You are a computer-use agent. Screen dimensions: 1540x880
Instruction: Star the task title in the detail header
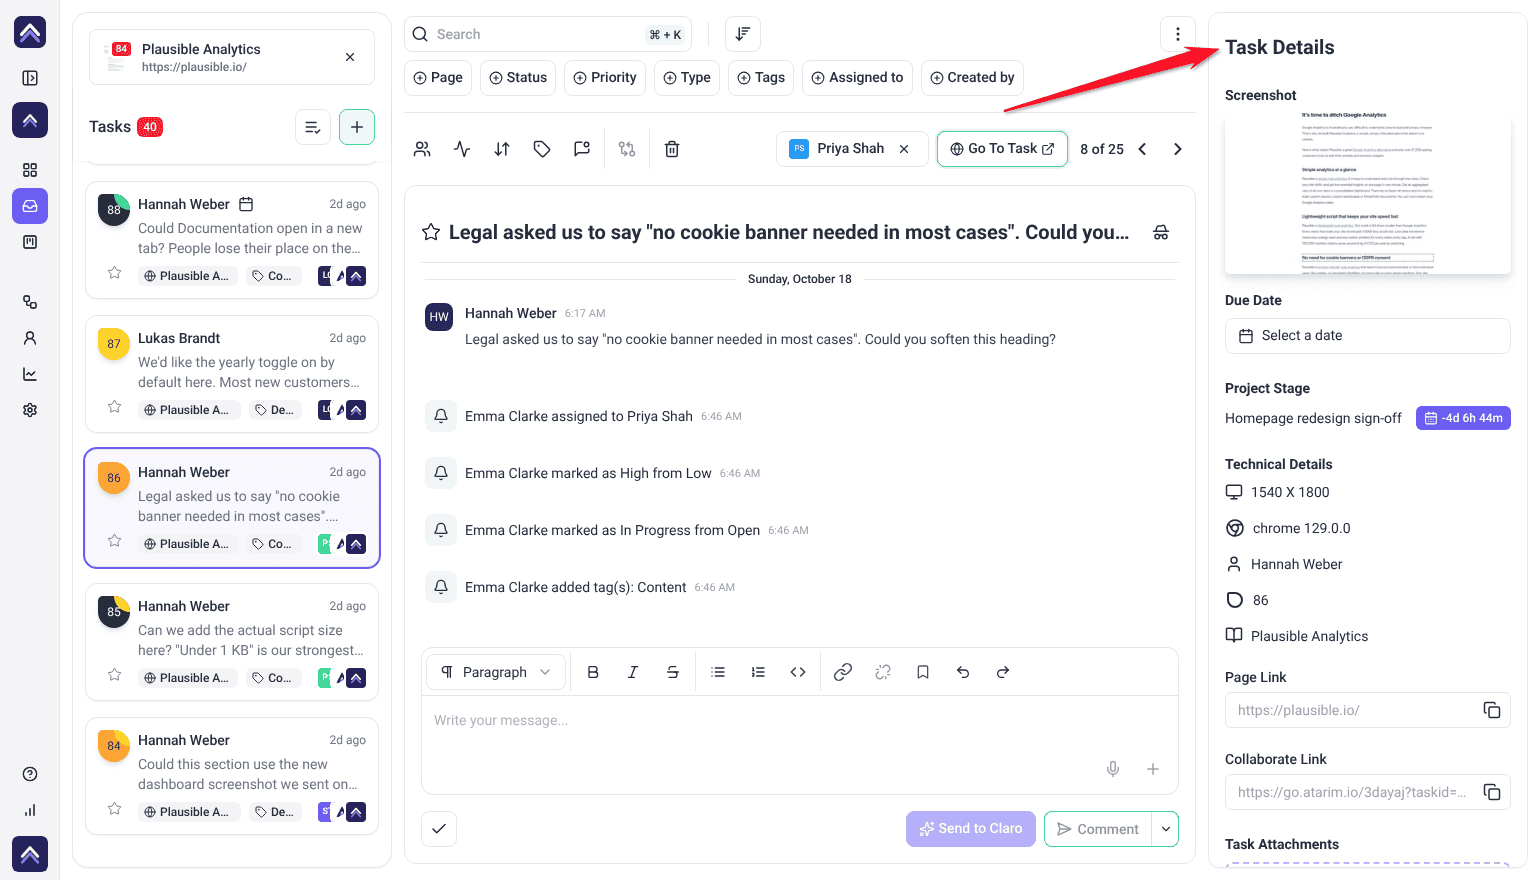(431, 232)
